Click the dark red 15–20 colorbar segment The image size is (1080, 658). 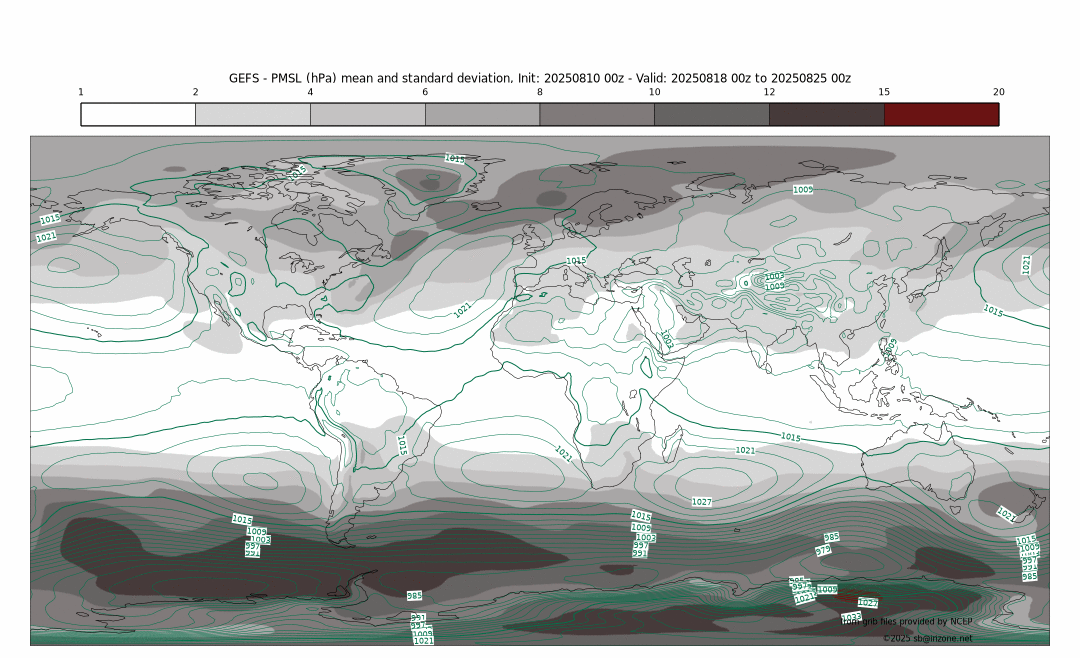941,114
